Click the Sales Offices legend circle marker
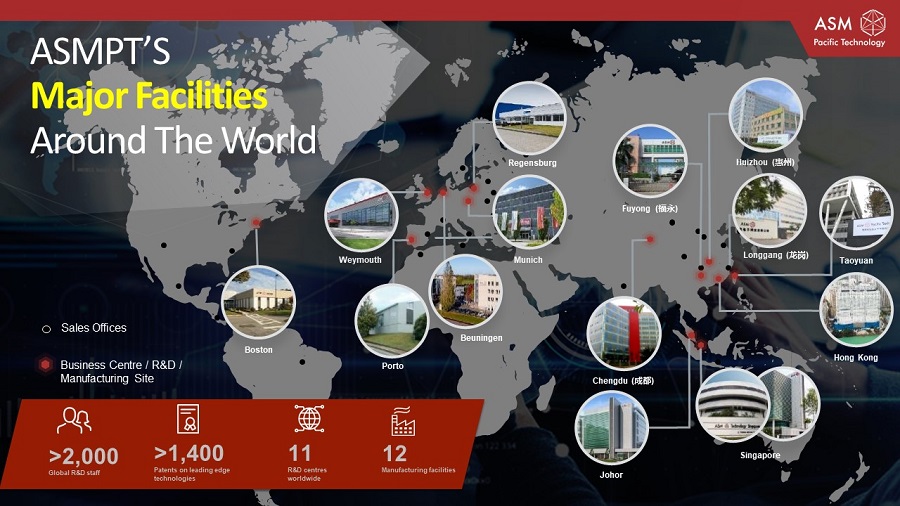Image resolution: width=900 pixels, height=506 pixels. pyautogui.click(x=46, y=329)
